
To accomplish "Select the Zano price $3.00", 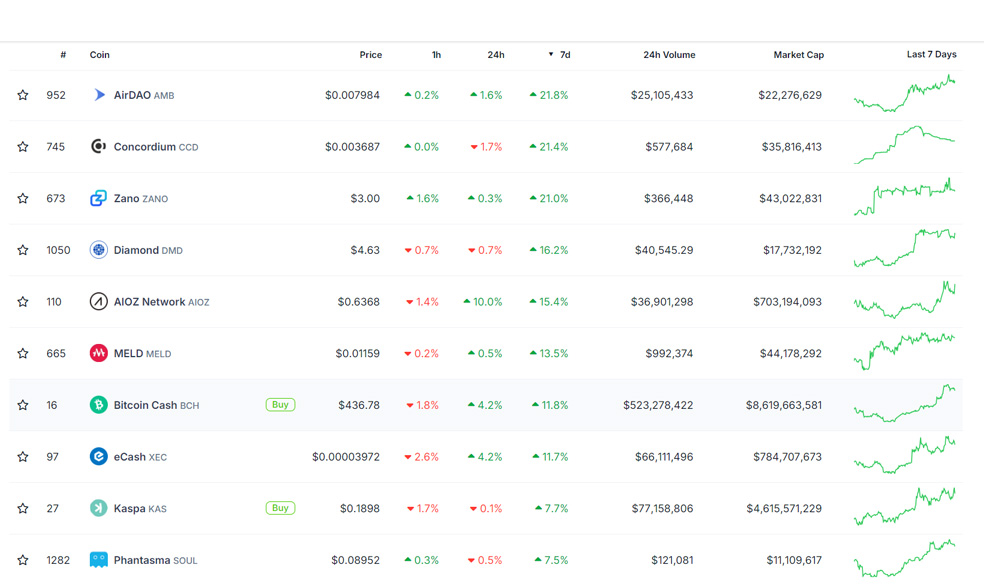I will (x=365, y=199).
